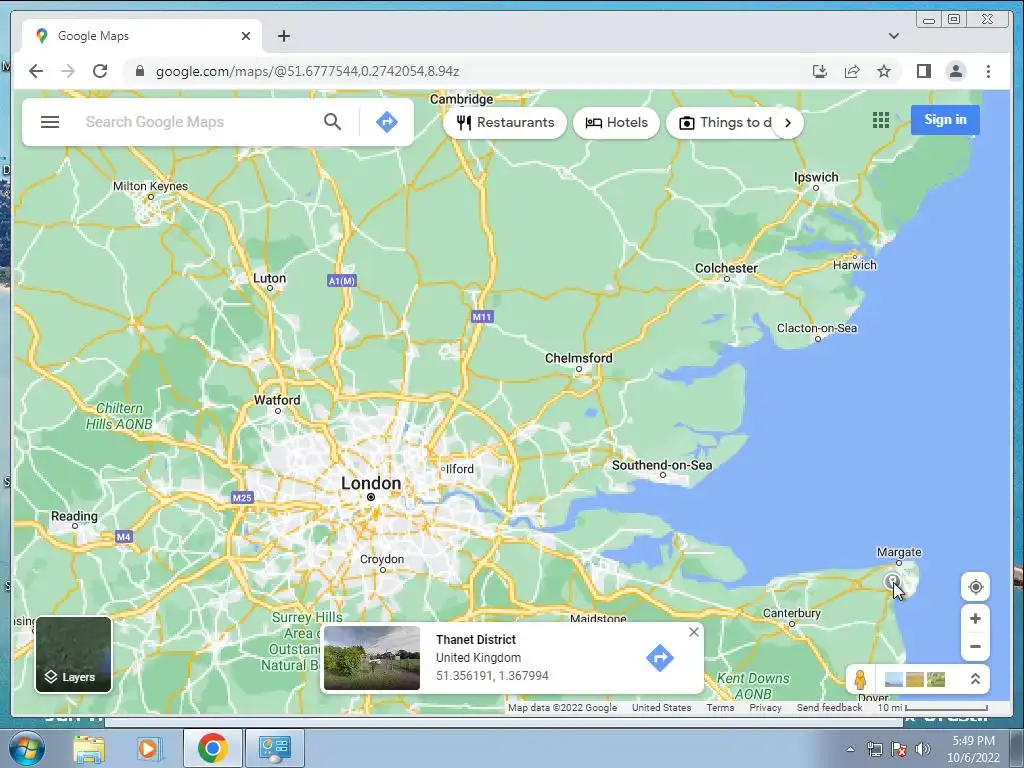The width and height of the screenshot is (1024, 768).
Task: Open the Terms link
Action: pos(720,708)
